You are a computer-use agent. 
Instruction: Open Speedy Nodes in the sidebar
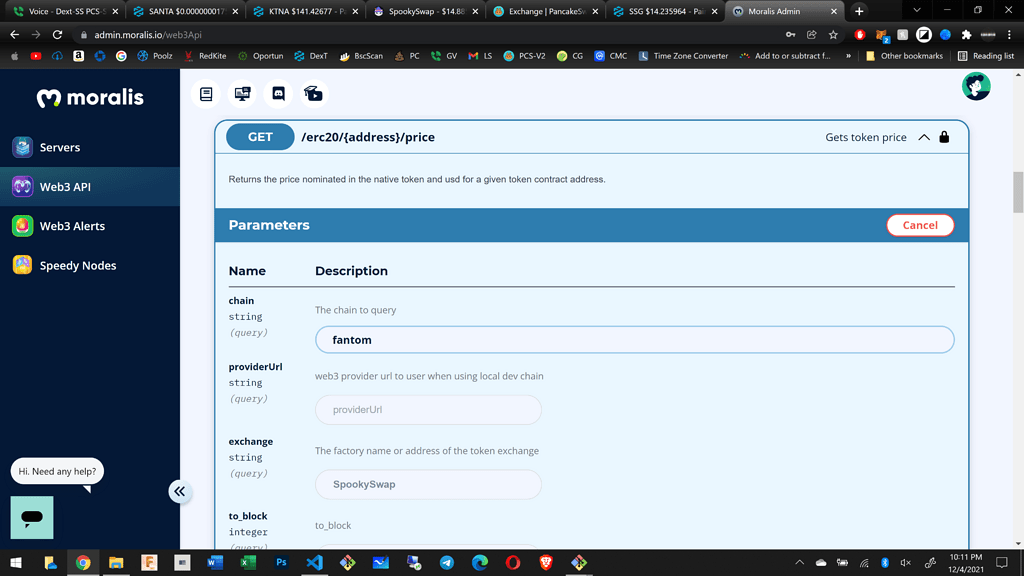pyautogui.click(x=90, y=265)
